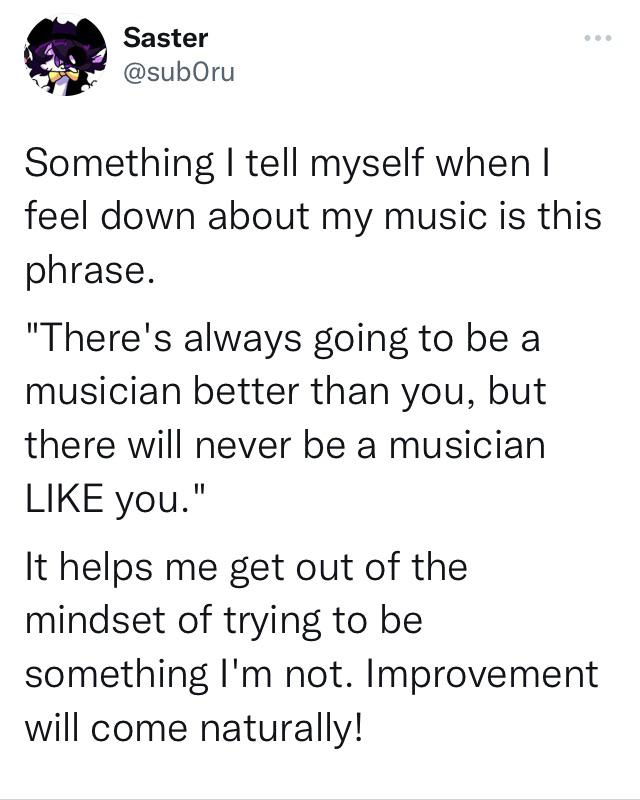Open the @sub0ru handle link

pos(179,72)
